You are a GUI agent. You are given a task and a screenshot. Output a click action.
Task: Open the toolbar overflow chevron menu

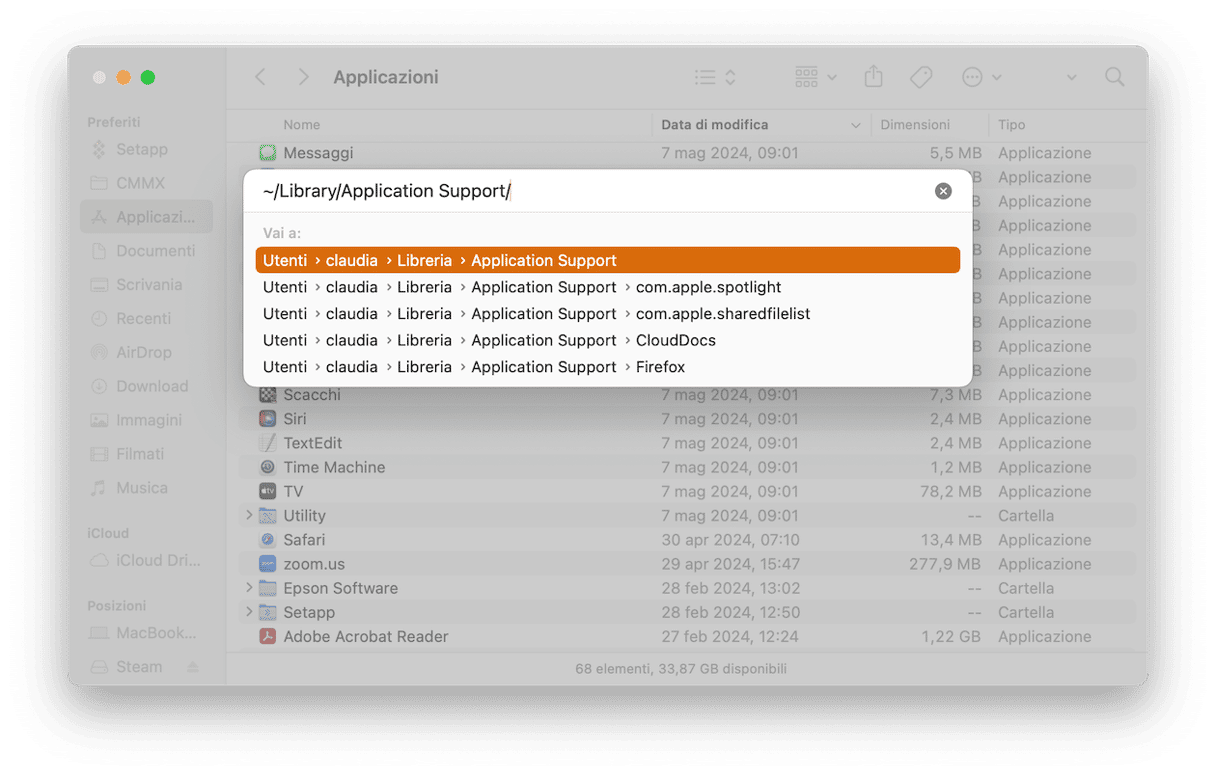click(1071, 77)
